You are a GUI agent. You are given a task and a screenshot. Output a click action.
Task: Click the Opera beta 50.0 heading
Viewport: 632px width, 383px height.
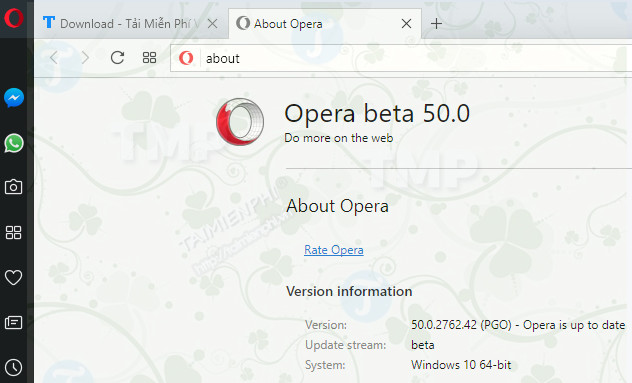coord(377,113)
